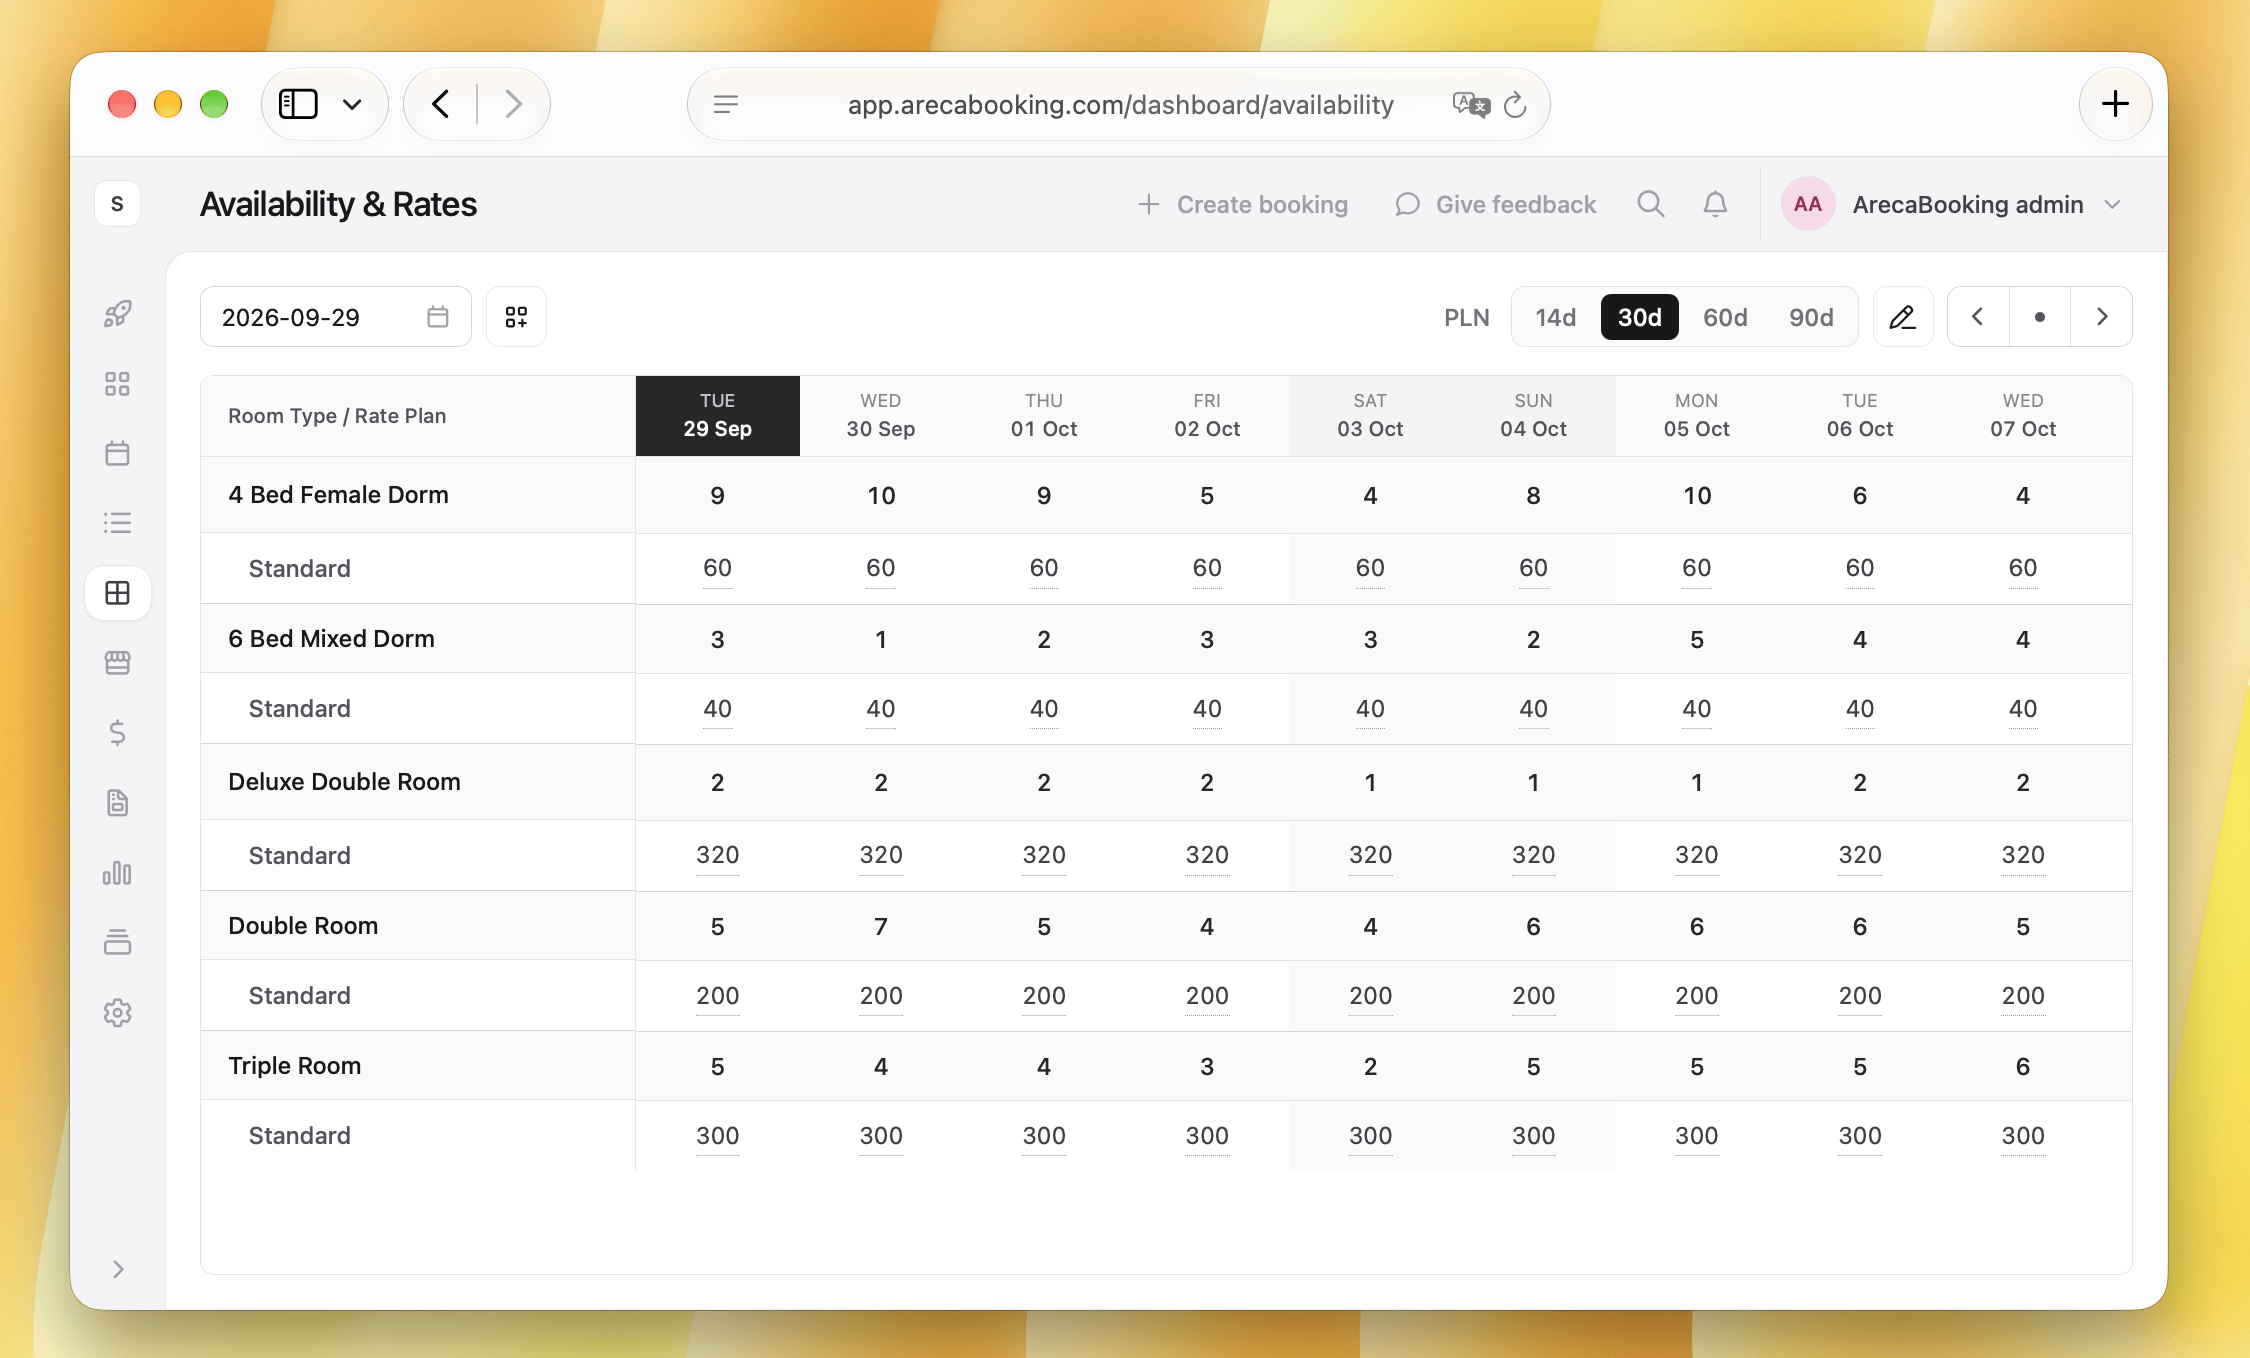Open the dashboard grid sidebar icon
This screenshot has height=1358, width=2250.
118,384
